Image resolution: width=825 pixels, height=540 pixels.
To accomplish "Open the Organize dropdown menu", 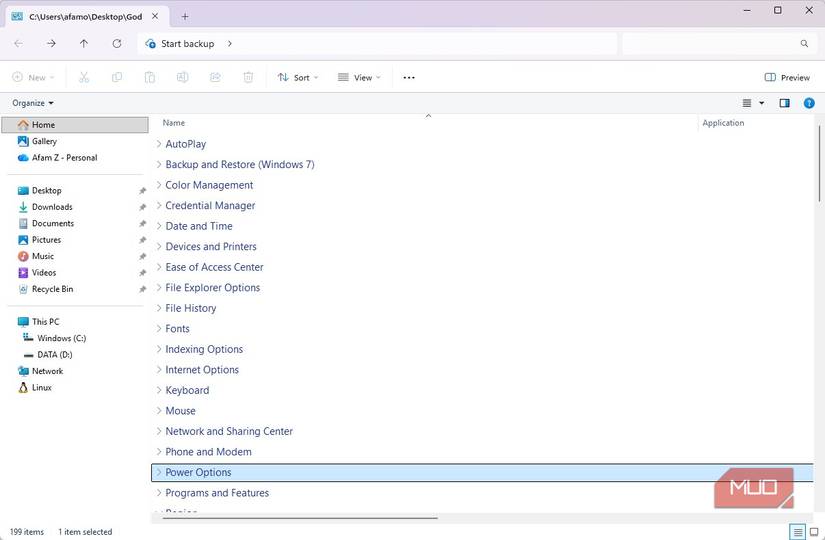I will coord(33,103).
